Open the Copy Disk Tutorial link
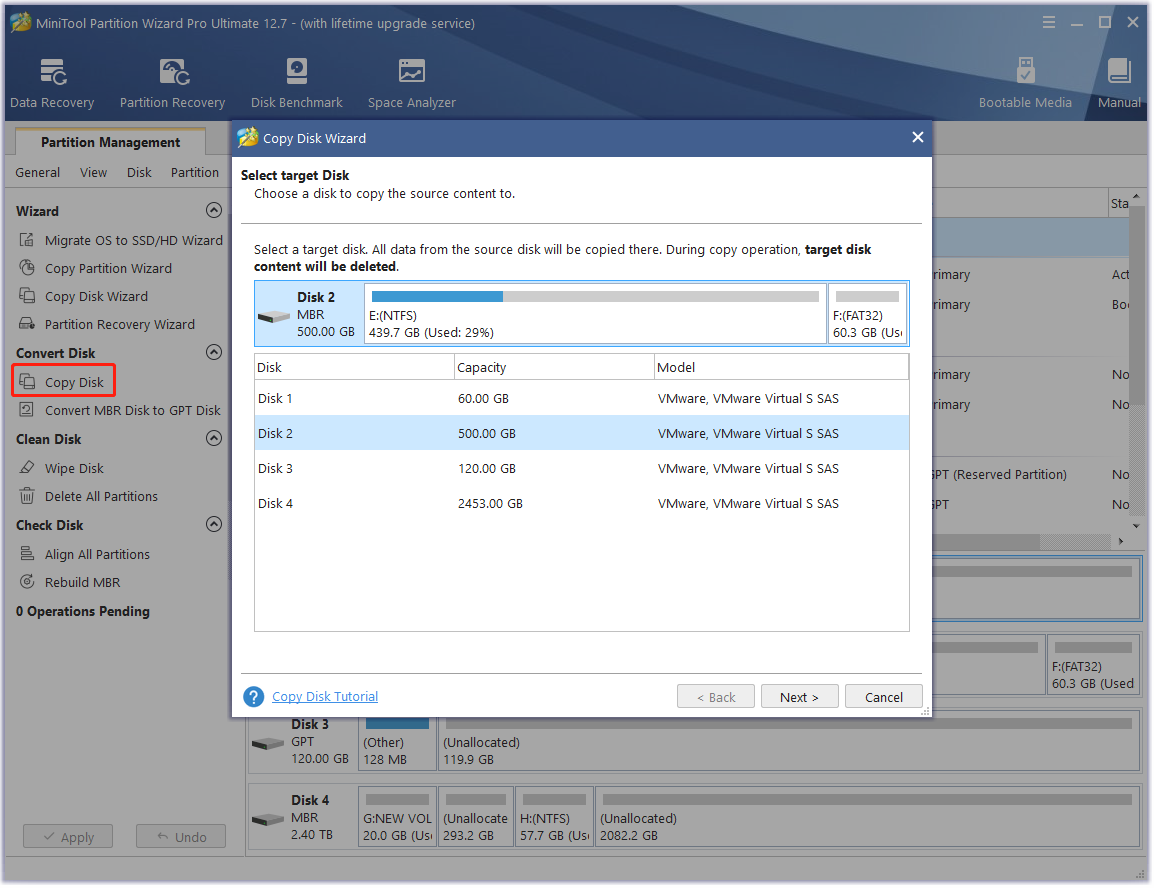The width and height of the screenshot is (1154, 888). coord(325,696)
